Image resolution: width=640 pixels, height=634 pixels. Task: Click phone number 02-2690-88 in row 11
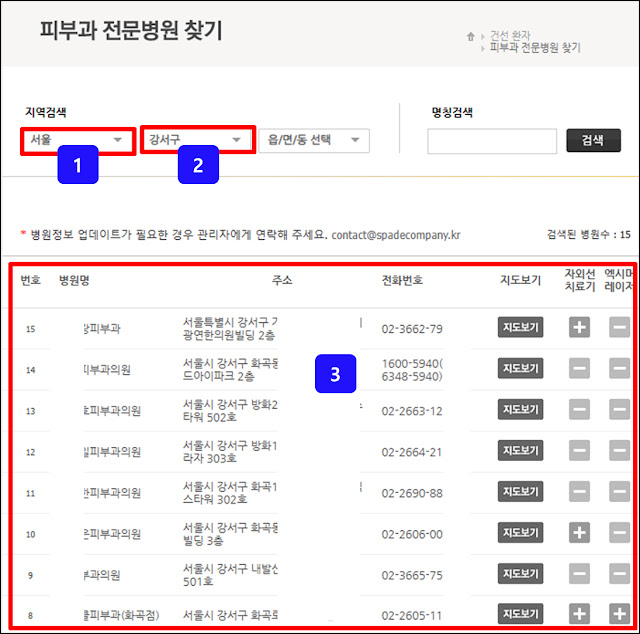point(412,493)
